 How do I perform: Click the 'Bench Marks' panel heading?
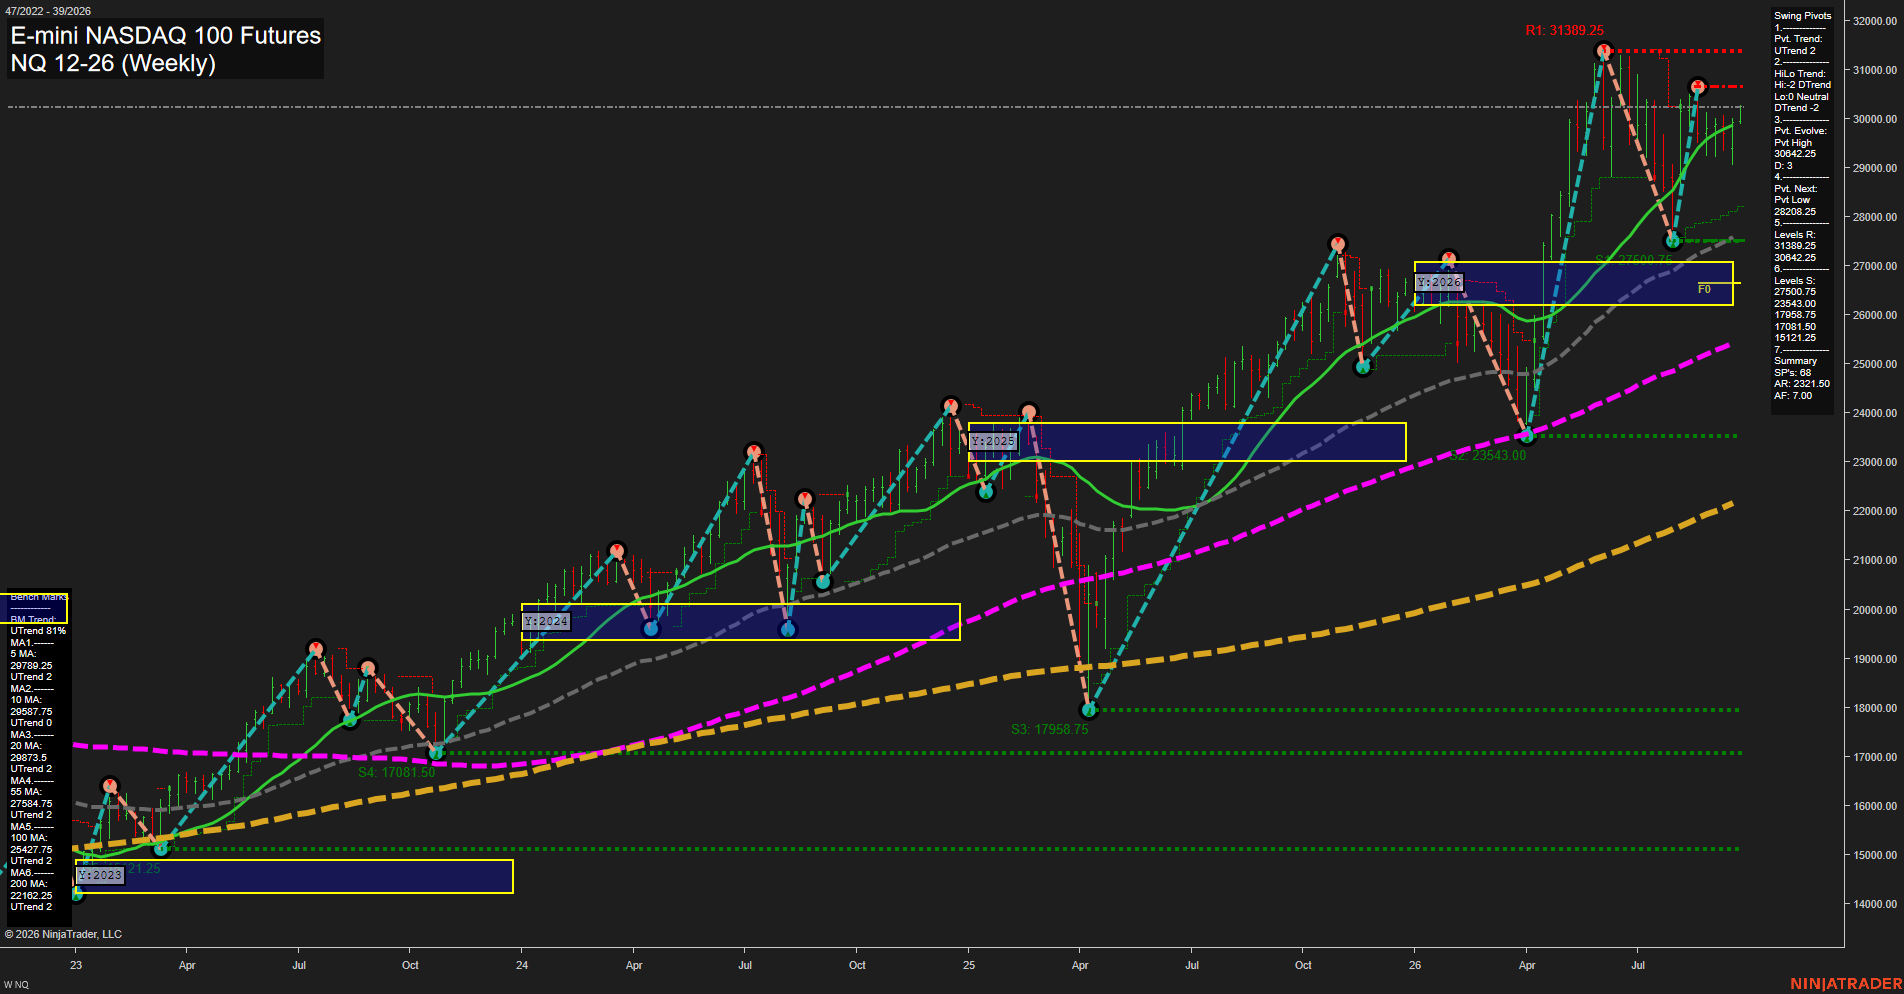pyautogui.click(x=39, y=597)
